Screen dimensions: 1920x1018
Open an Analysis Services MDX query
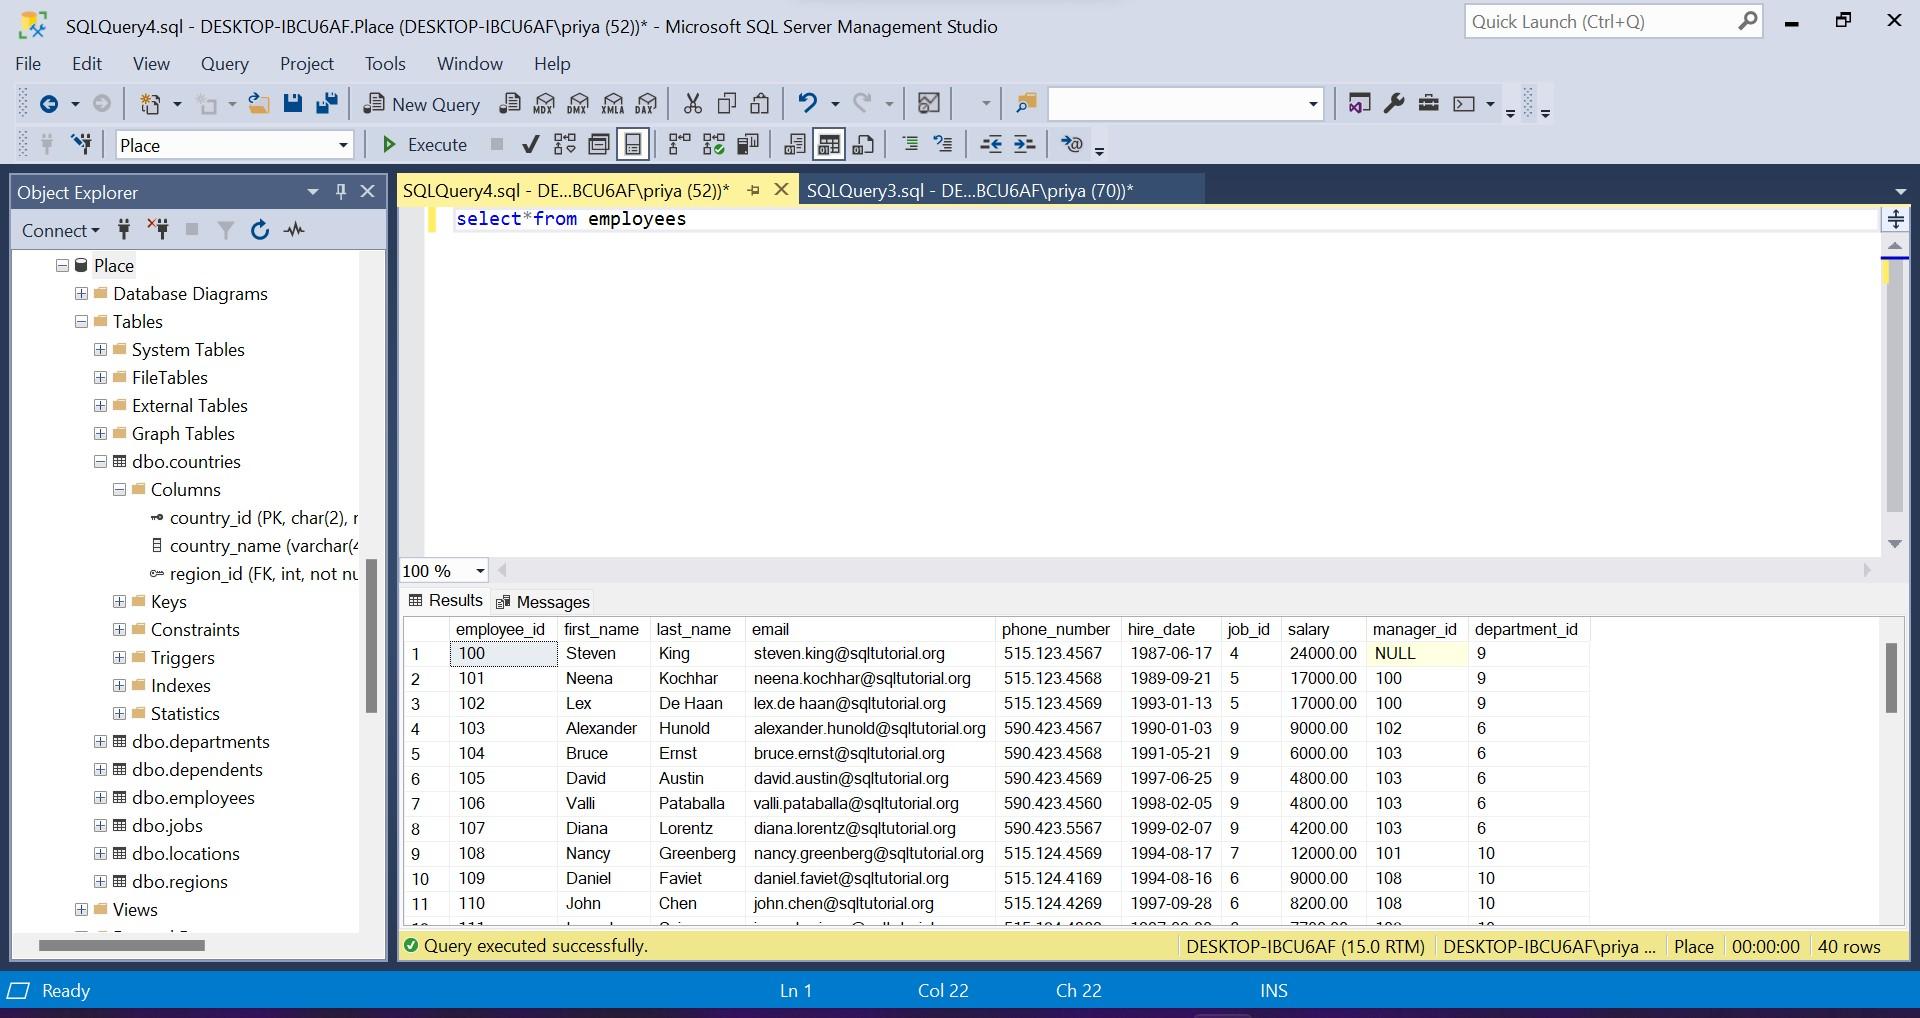click(x=544, y=103)
